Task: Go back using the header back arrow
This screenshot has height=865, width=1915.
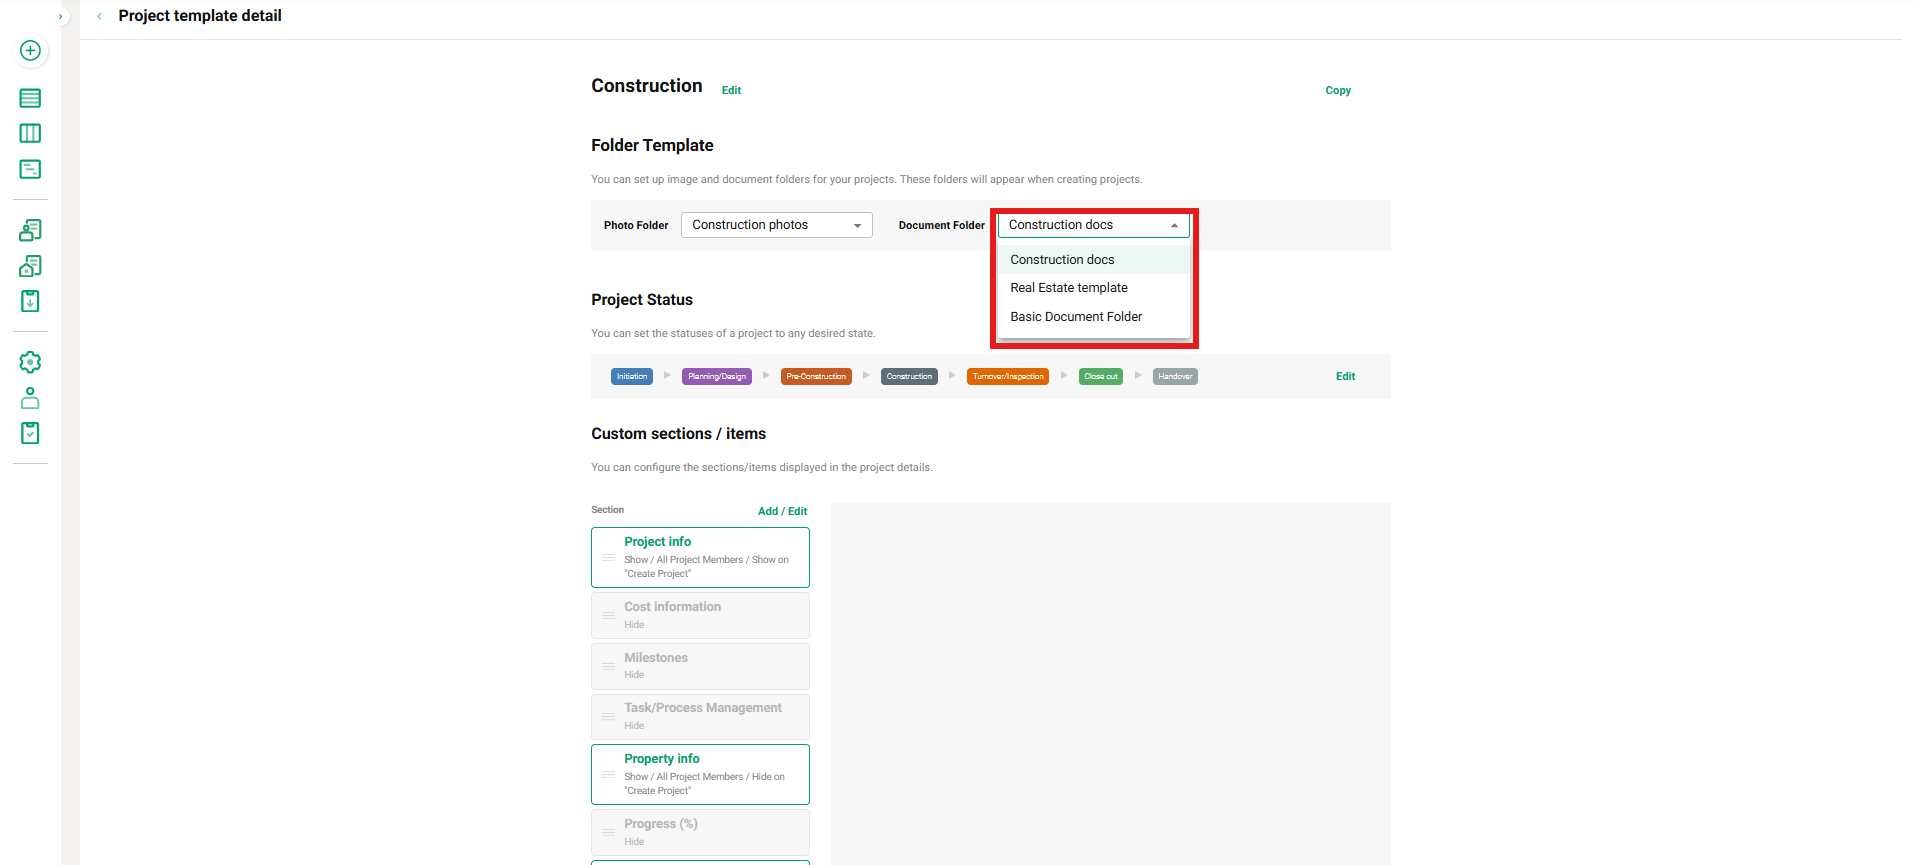Action: coord(99,16)
